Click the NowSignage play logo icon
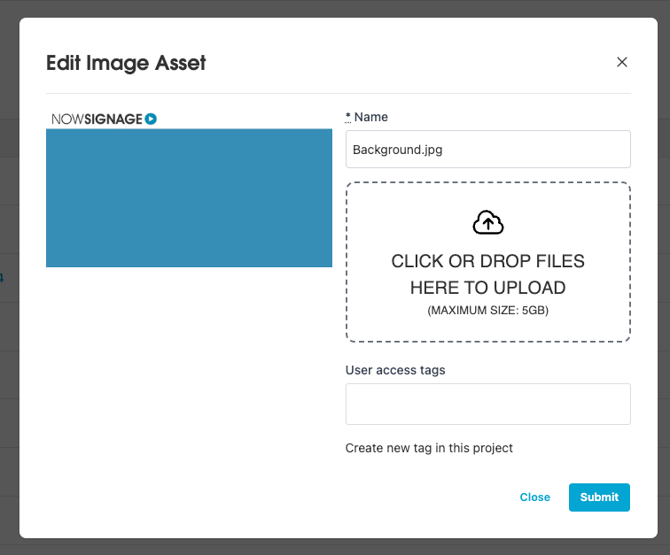Image resolution: width=670 pixels, height=555 pixels. point(151,119)
